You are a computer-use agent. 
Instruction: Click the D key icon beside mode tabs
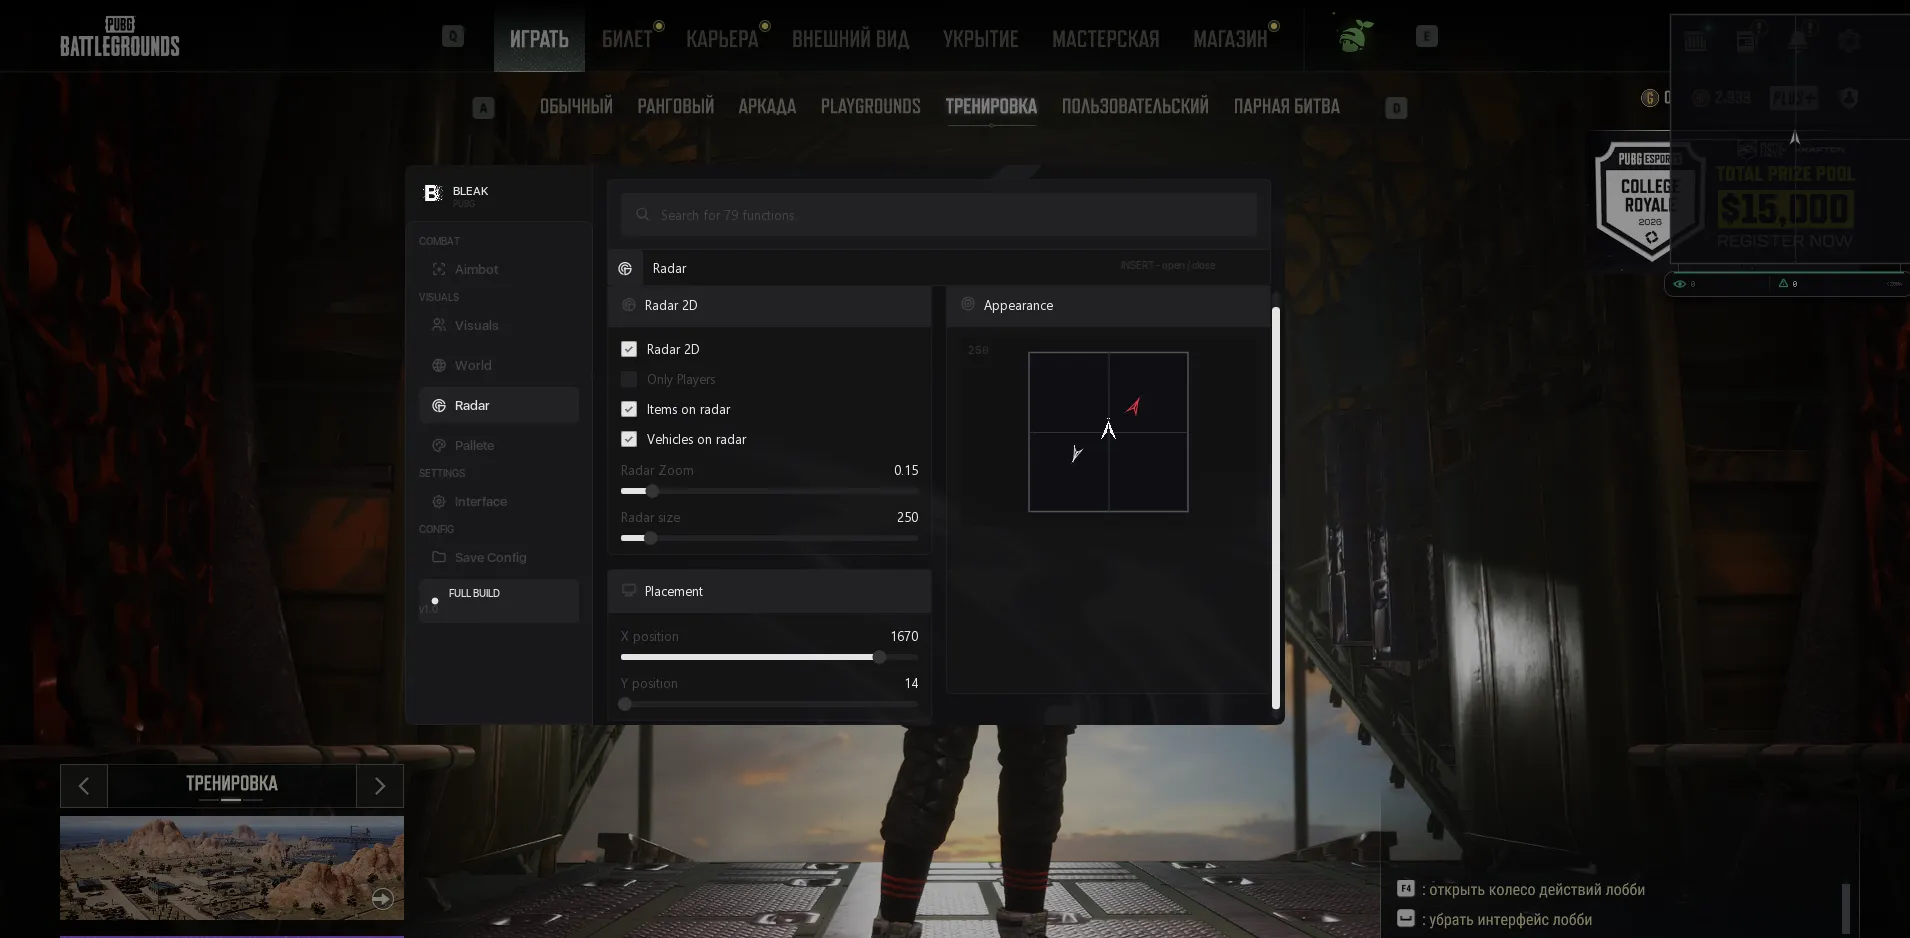coord(1397,108)
